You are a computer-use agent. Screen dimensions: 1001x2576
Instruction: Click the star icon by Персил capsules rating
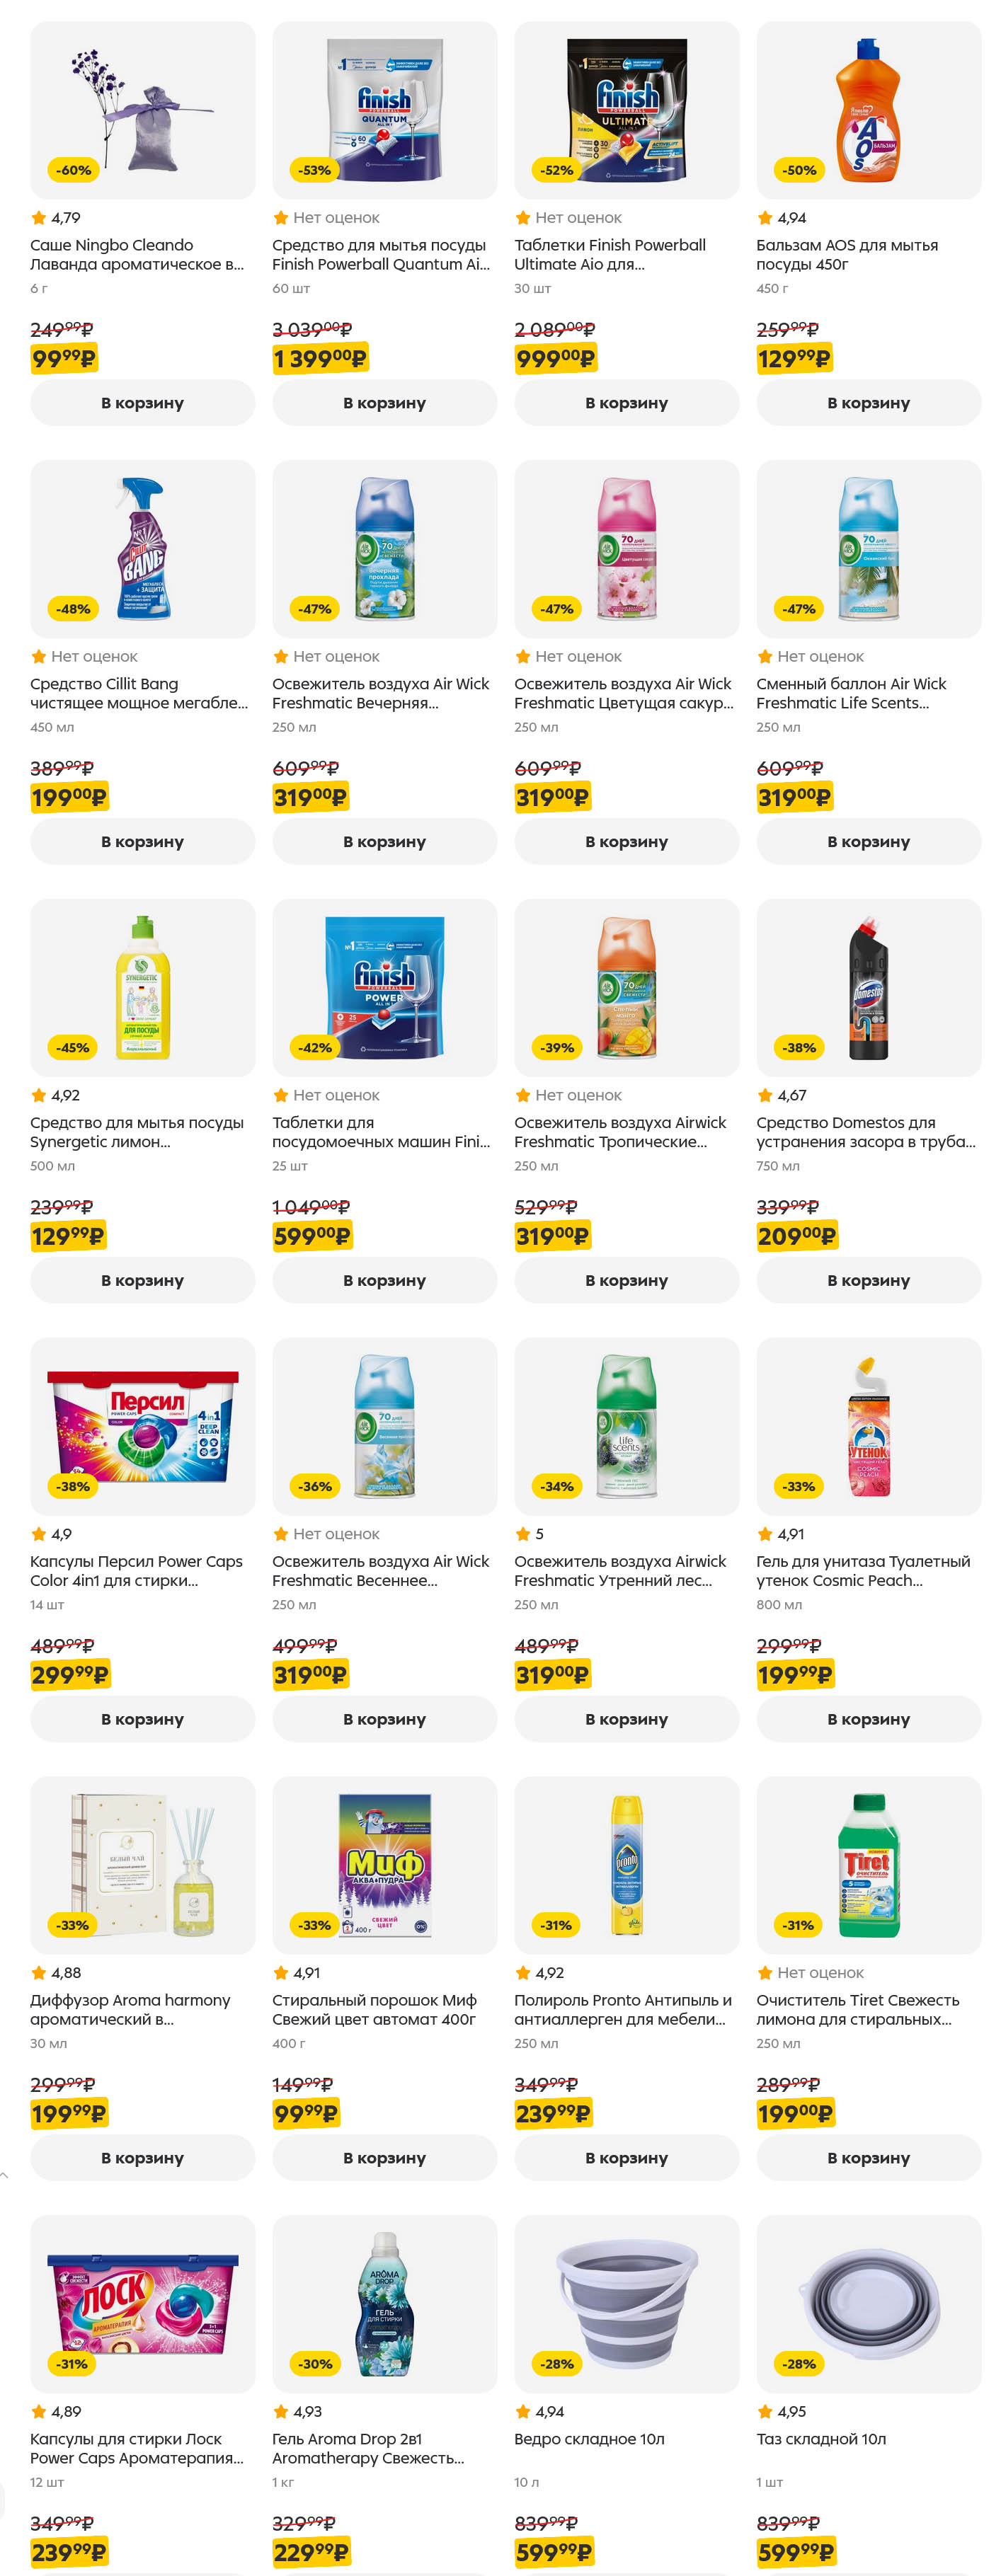39,1534
